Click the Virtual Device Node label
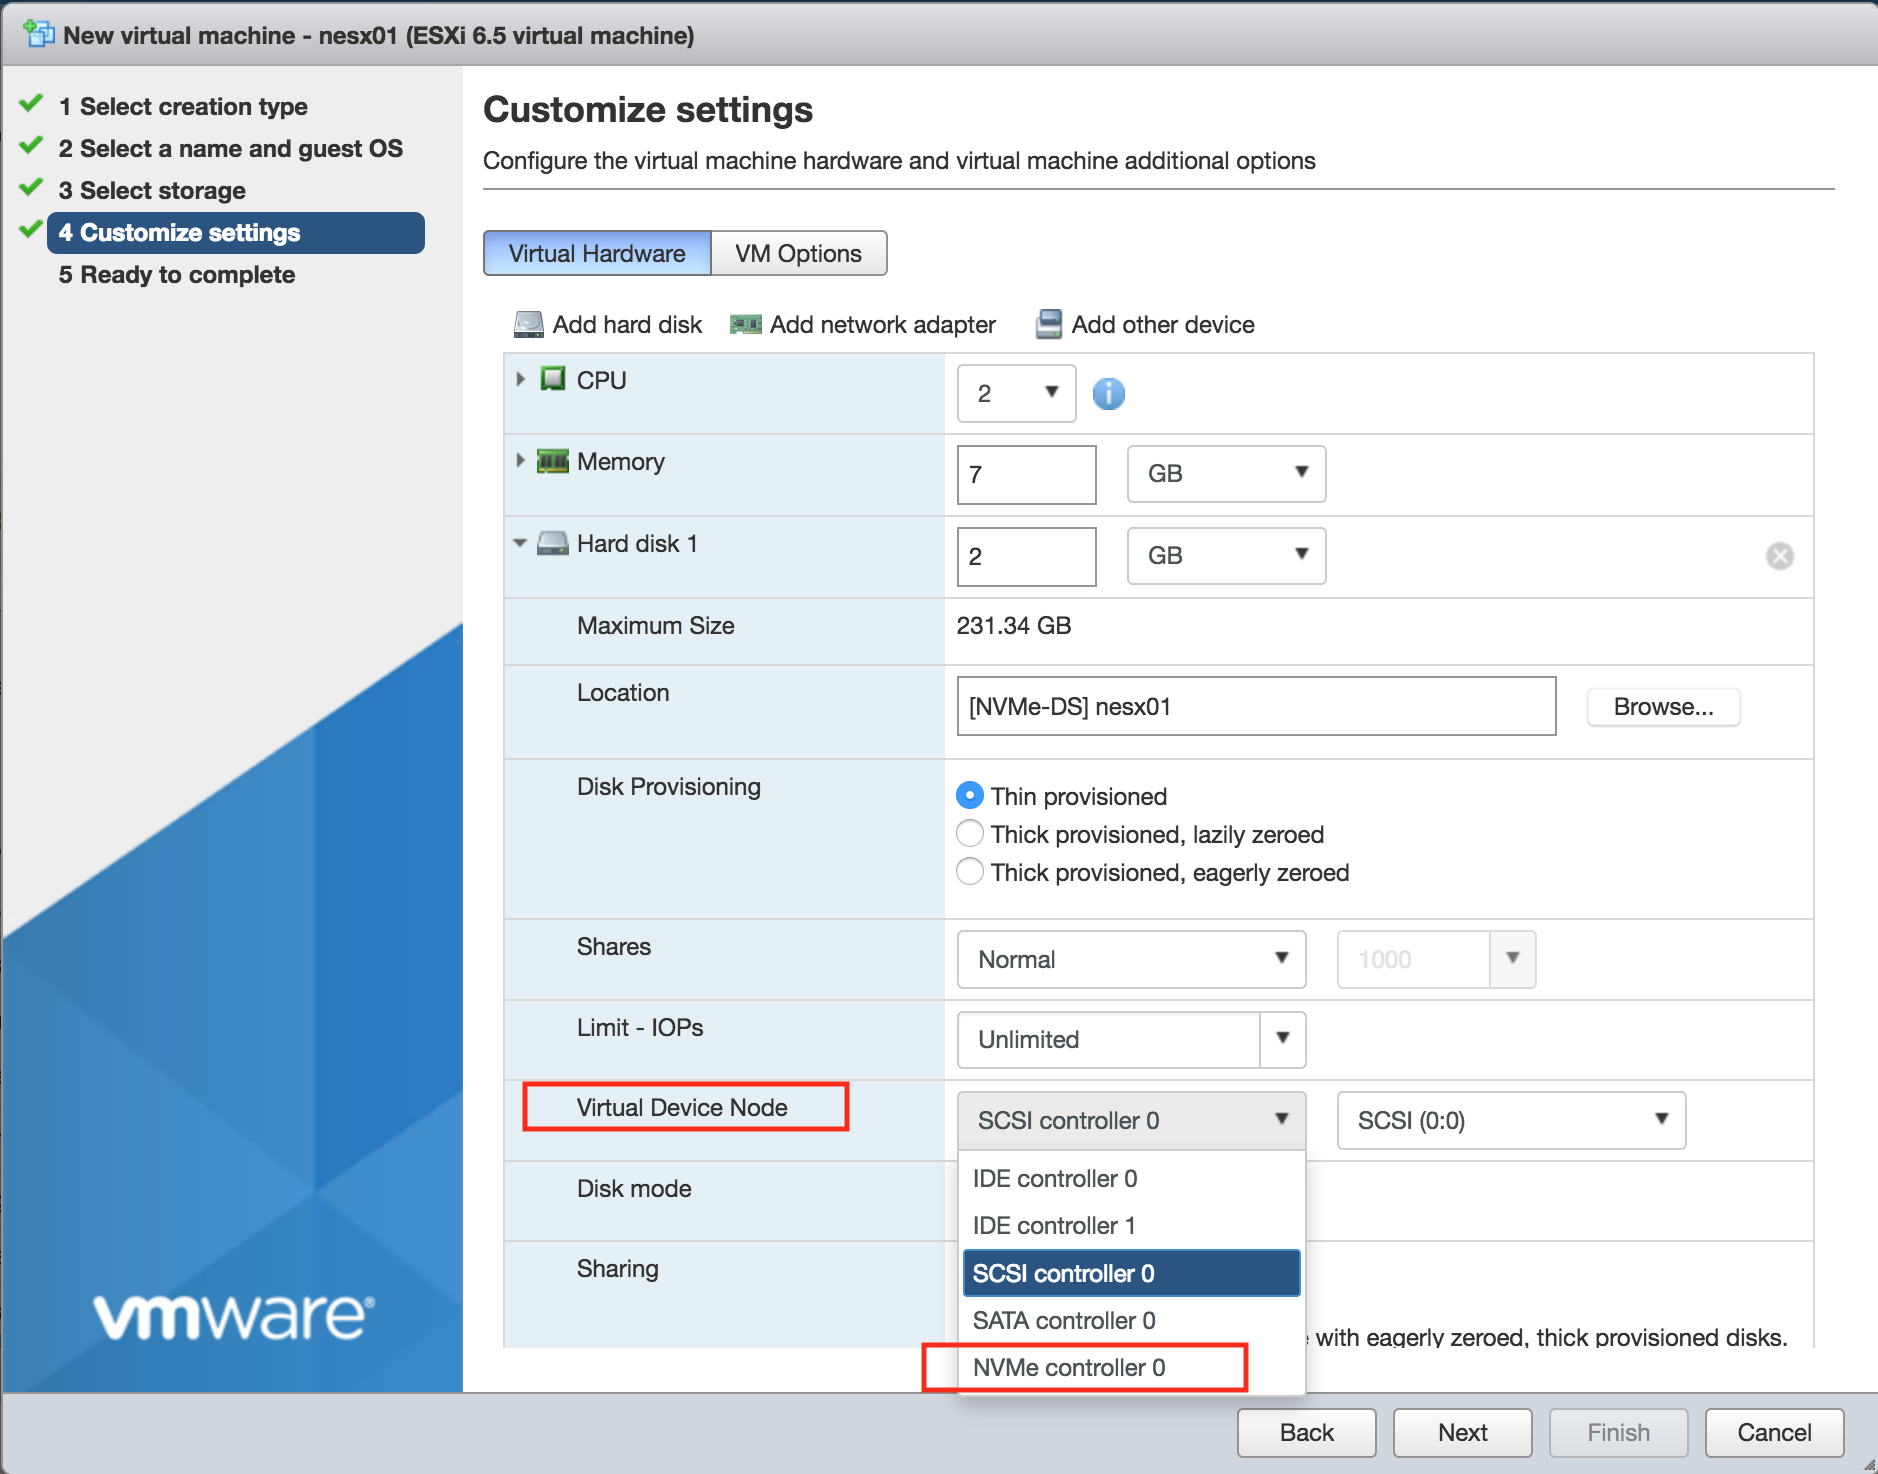 coord(682,1108)
